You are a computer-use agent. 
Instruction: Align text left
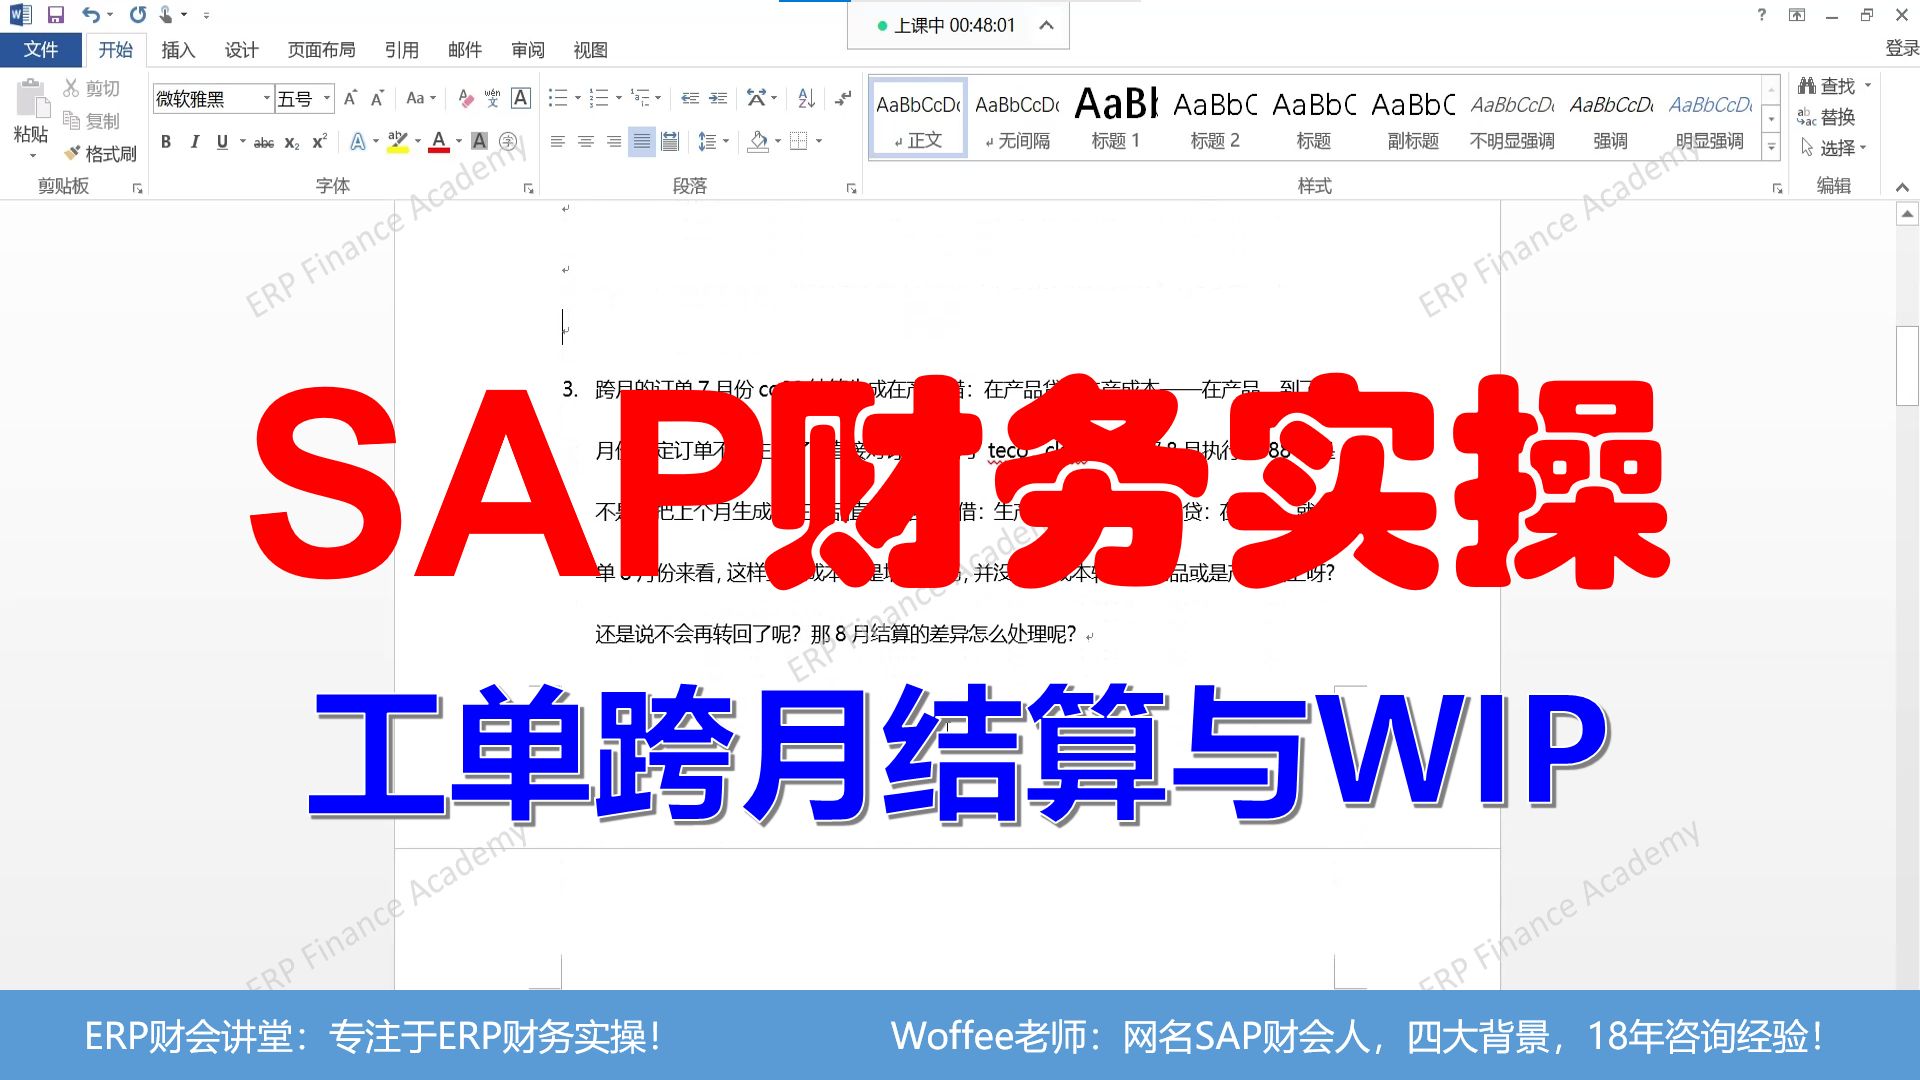(558, 142)
